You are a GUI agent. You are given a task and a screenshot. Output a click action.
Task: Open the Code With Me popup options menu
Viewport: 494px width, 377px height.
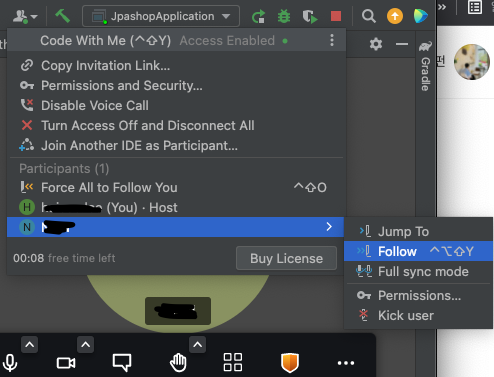point(332,40)
